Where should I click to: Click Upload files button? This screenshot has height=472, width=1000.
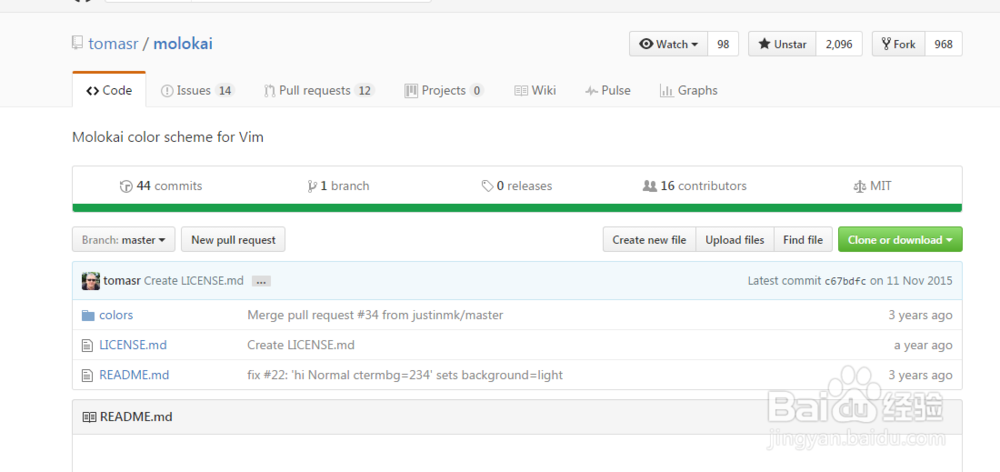[735, 240]
